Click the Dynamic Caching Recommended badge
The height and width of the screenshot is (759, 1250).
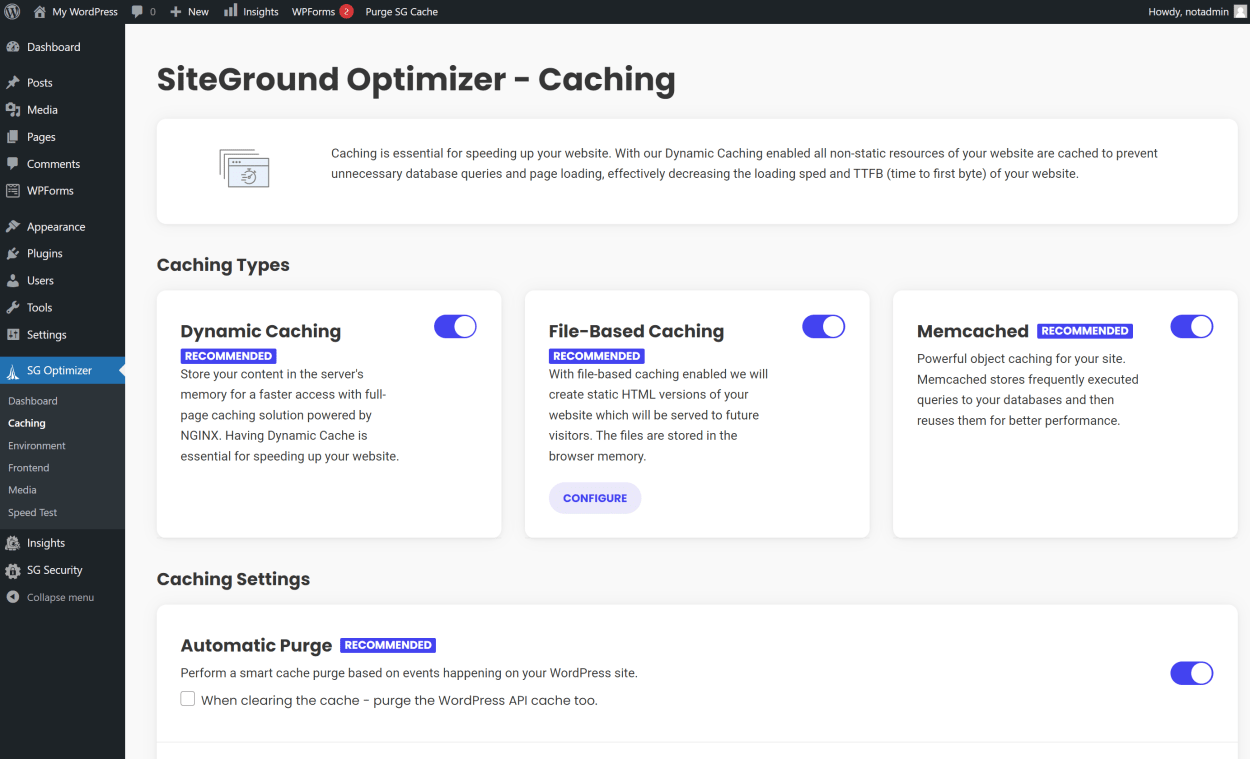tap(229, 356)
